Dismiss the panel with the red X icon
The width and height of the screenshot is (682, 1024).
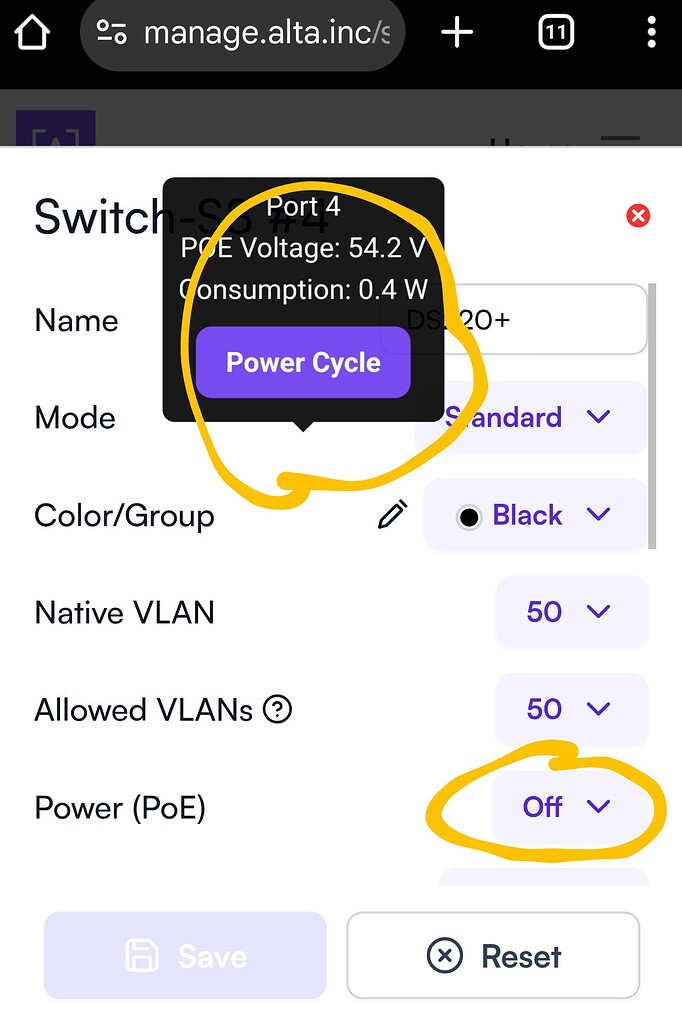click(637, 215)
